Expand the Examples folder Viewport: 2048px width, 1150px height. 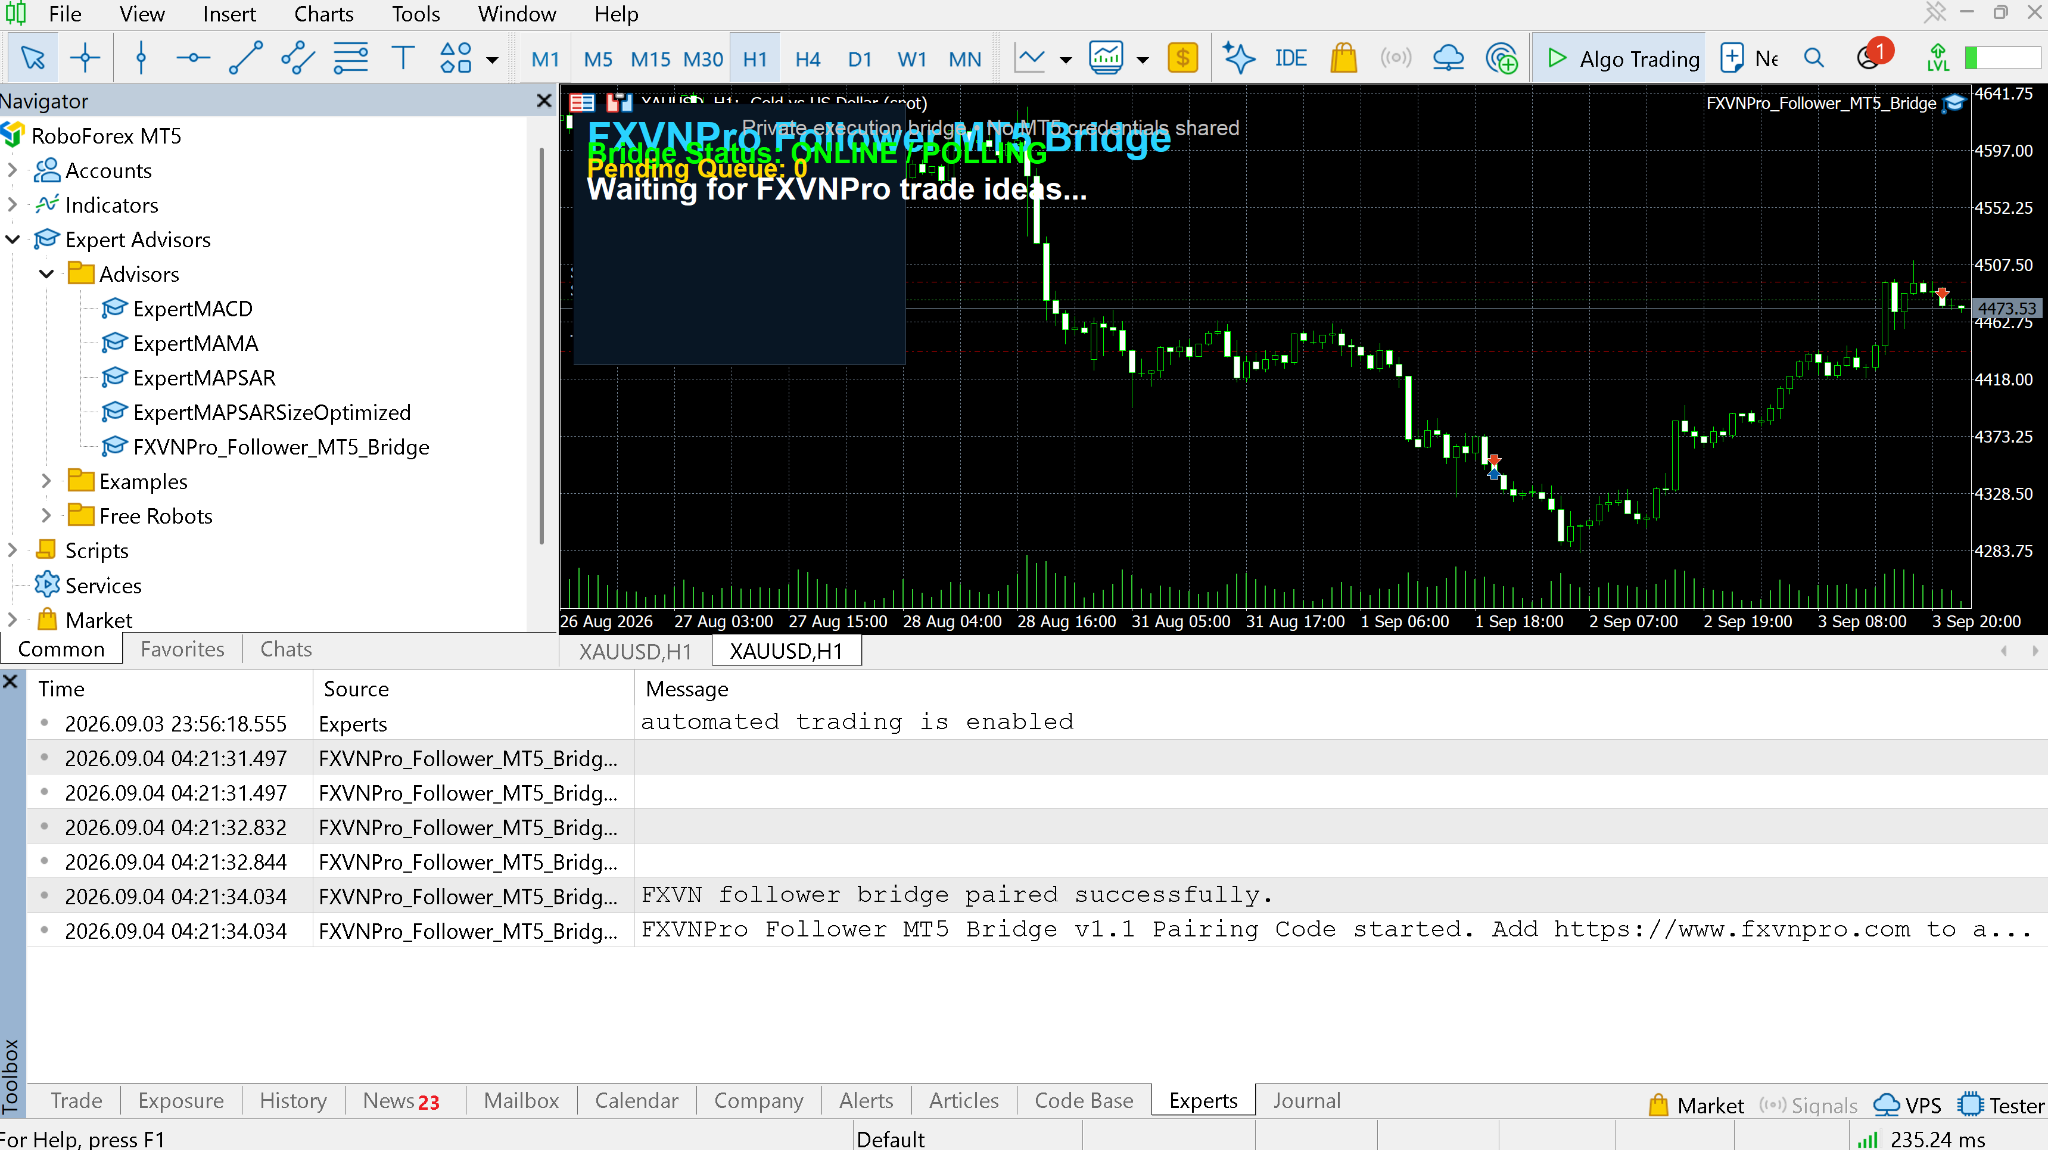[46, 481]
